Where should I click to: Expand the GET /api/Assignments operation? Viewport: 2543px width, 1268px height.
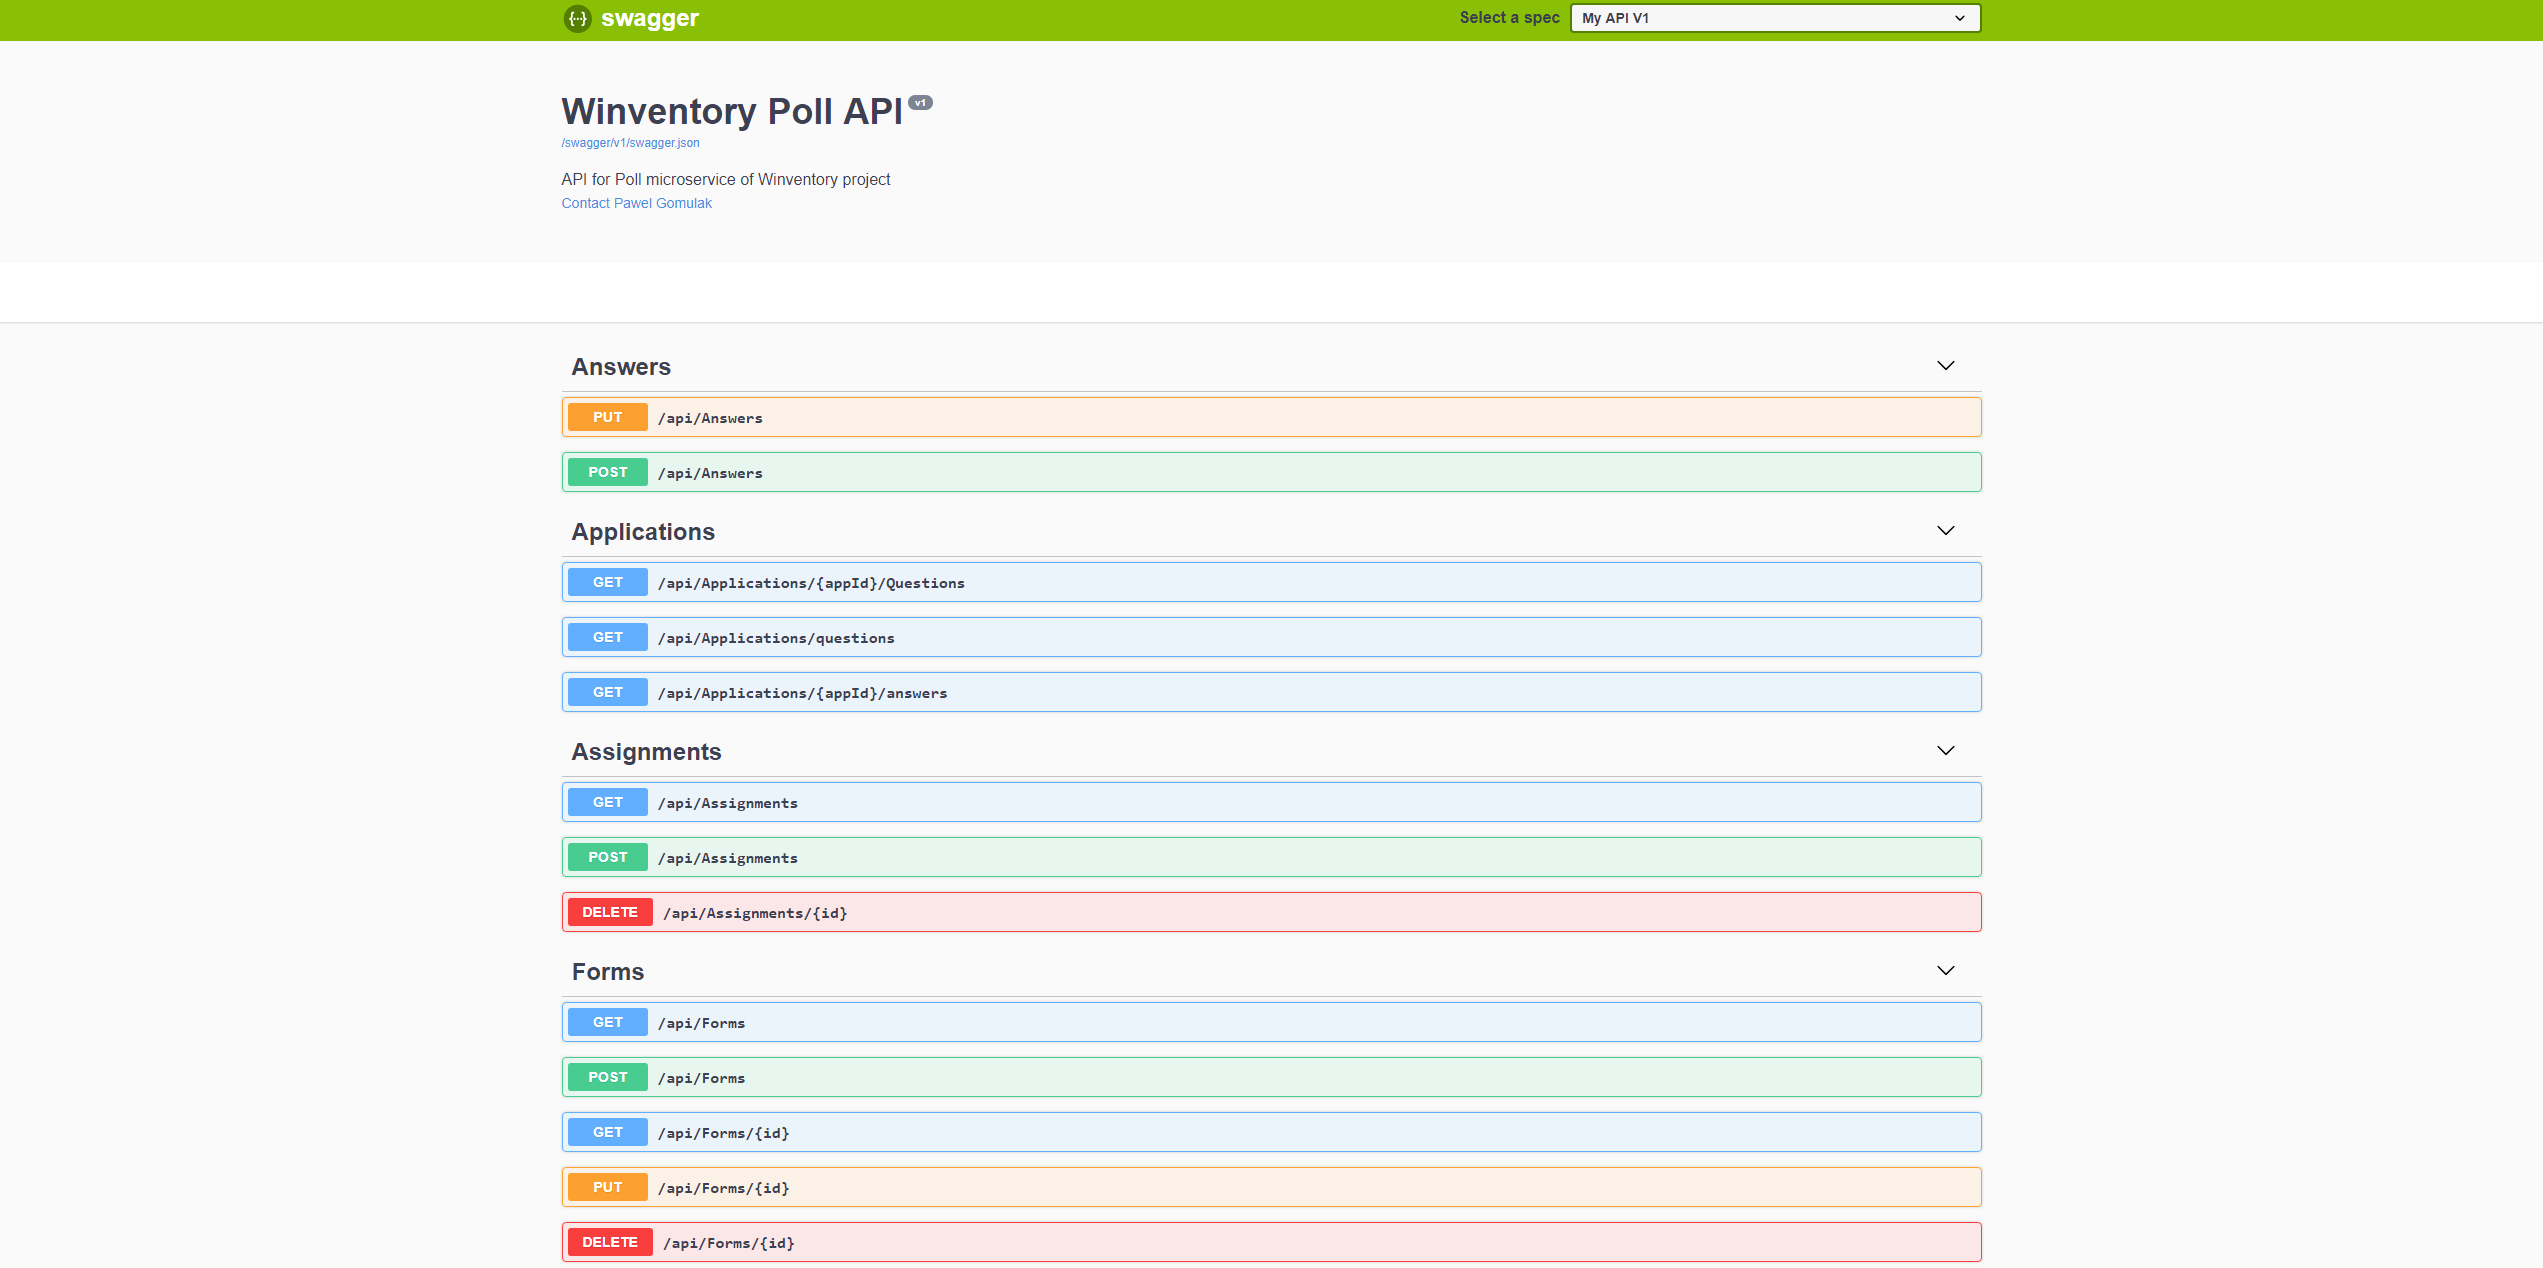point(1270,803)
